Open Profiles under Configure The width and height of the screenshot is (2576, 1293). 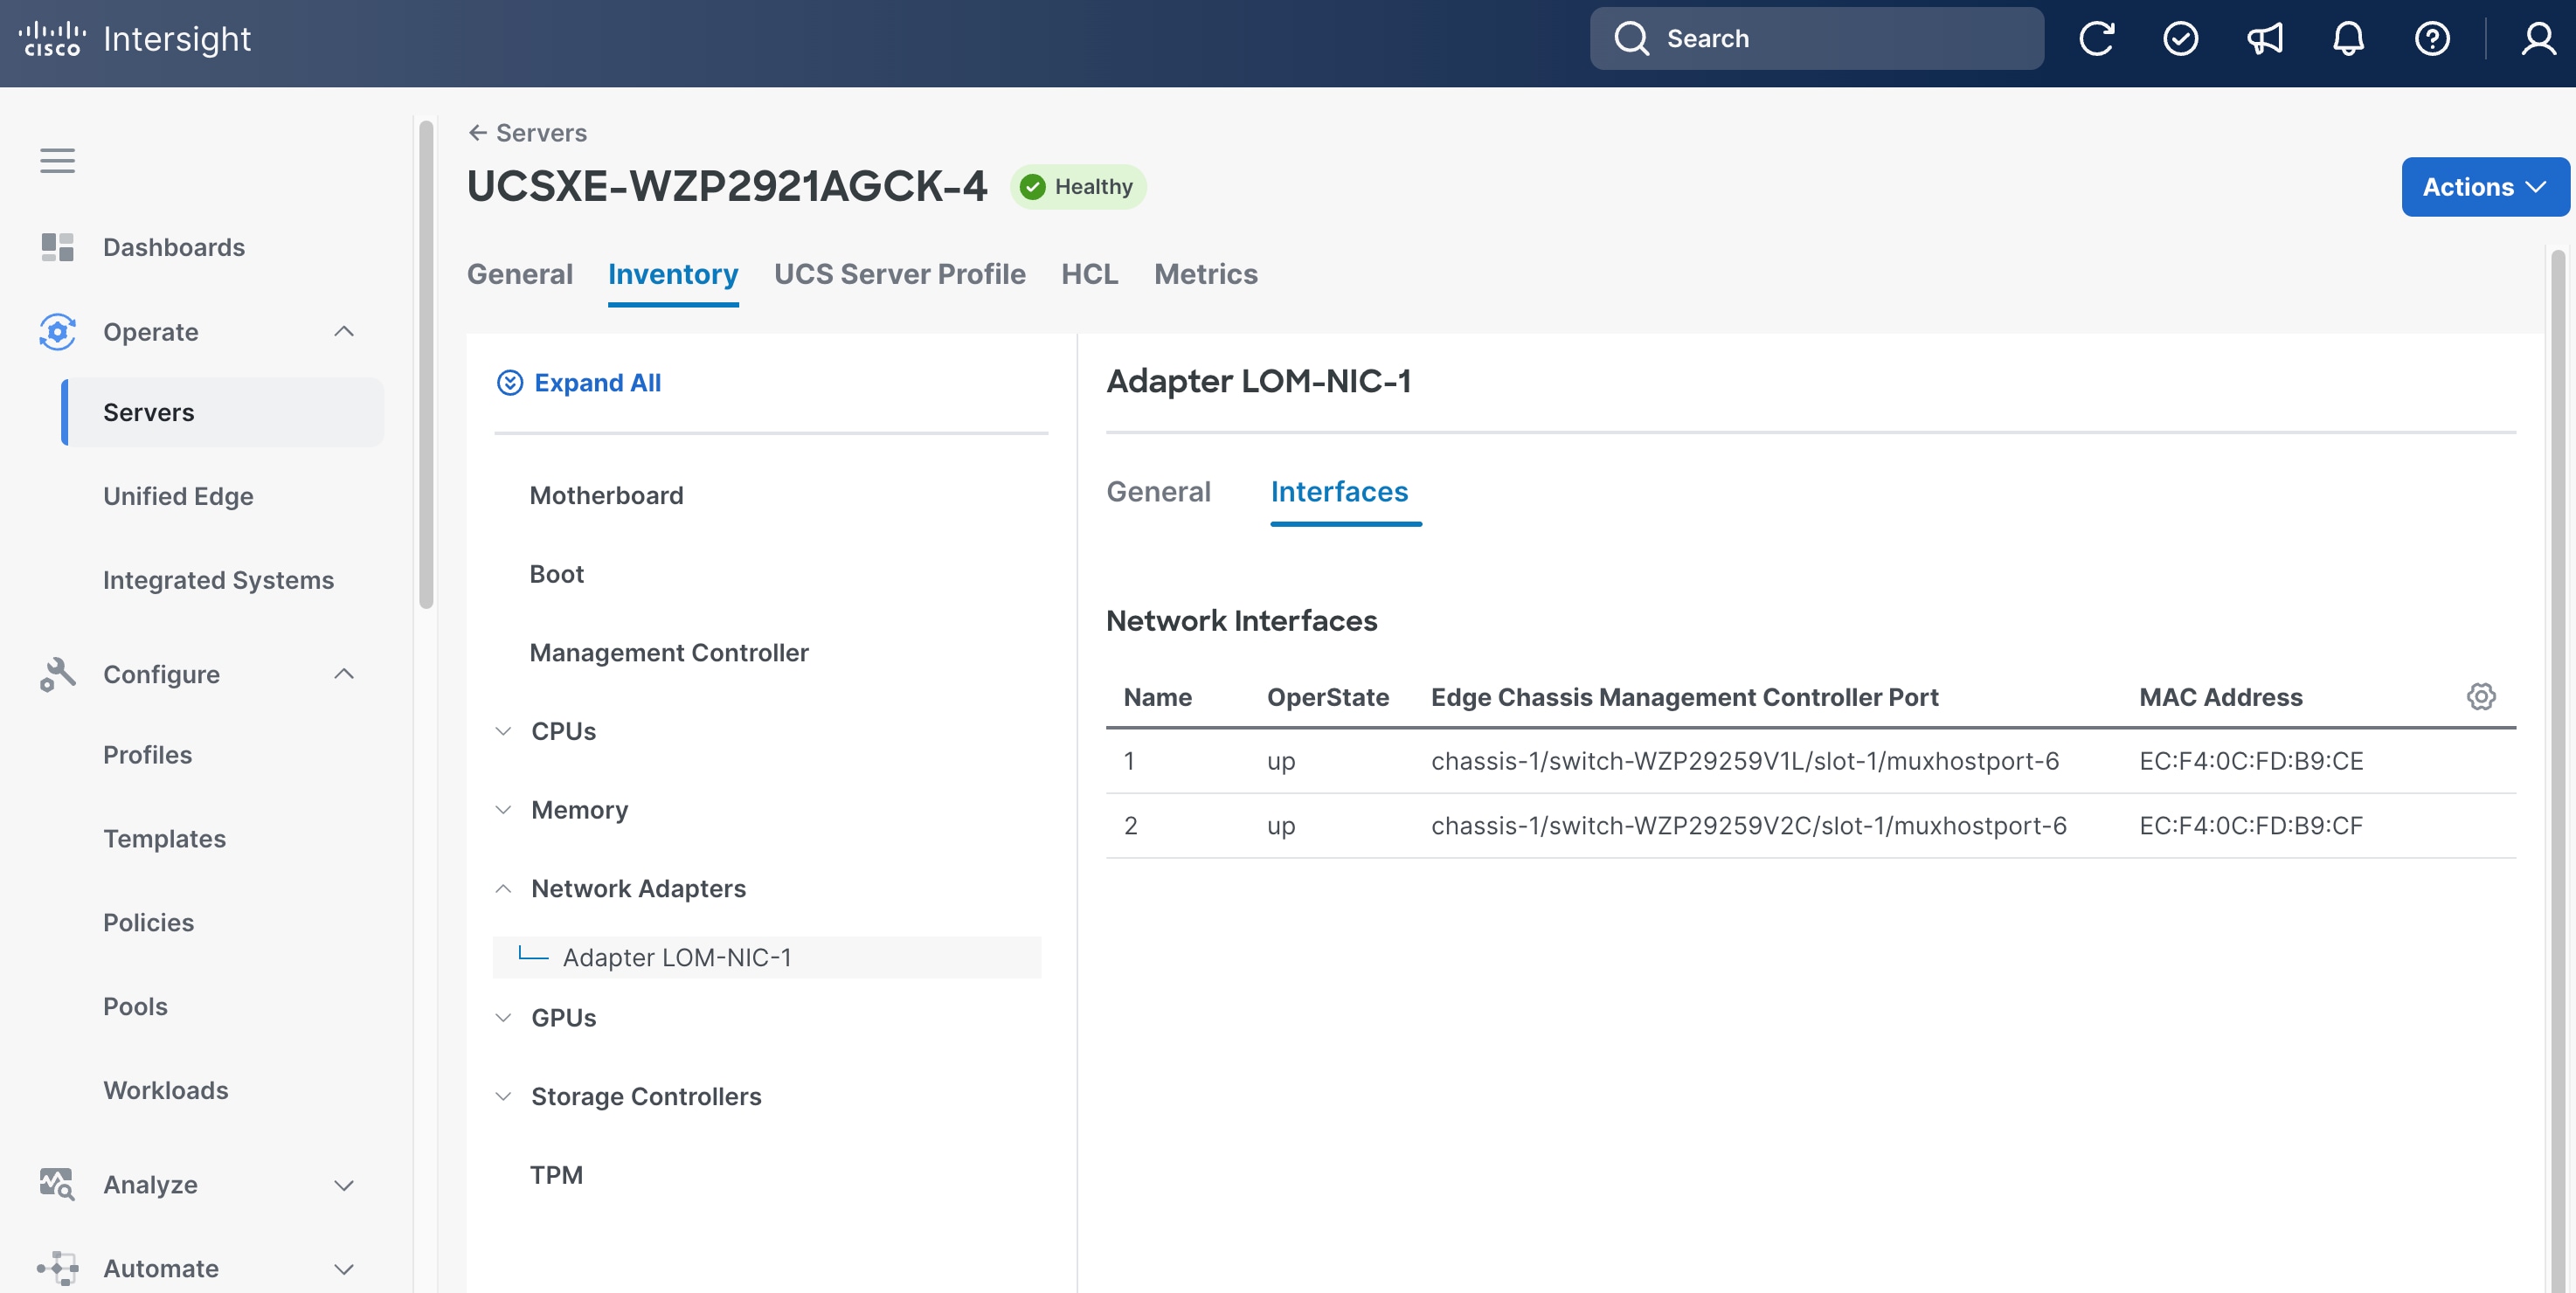pyautogui.click(x=147, y=755)
